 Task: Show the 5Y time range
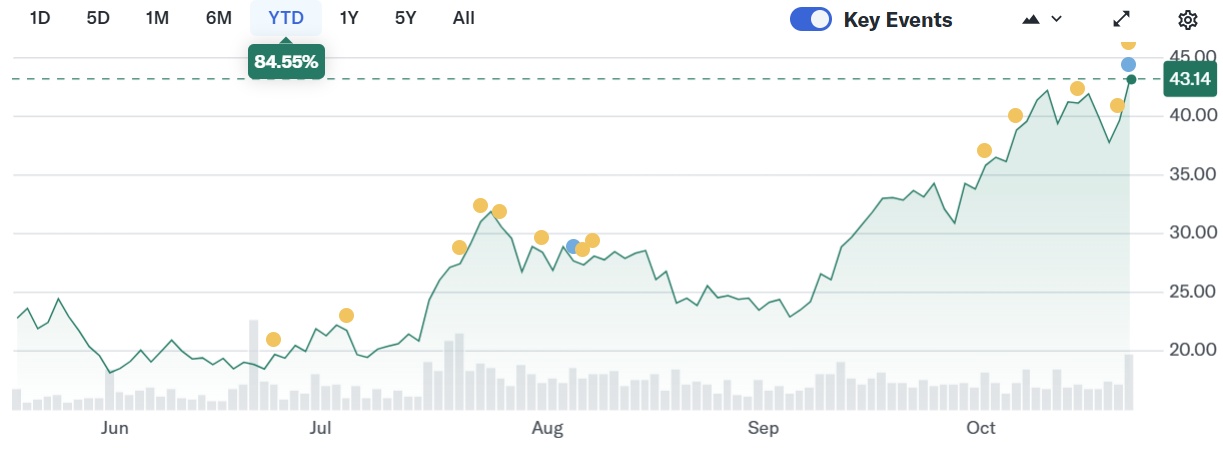coord(405,17)
